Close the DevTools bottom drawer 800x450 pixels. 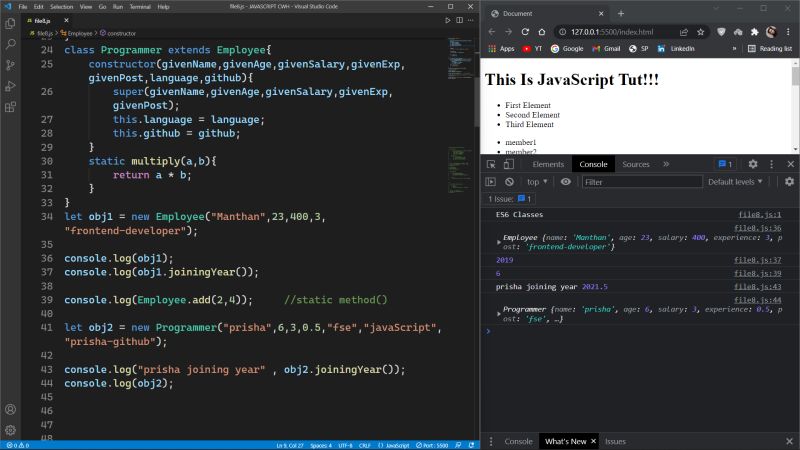point(789,441)
